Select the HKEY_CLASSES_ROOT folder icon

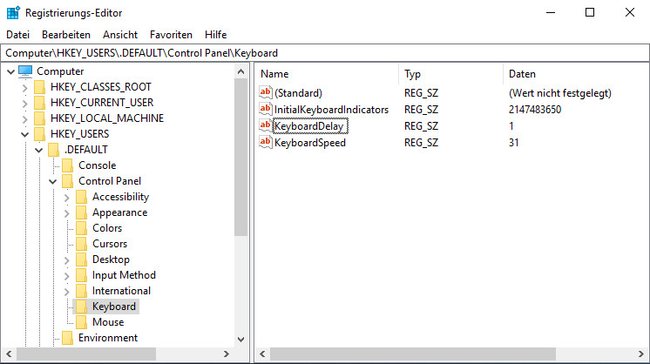tap(39, 87)
